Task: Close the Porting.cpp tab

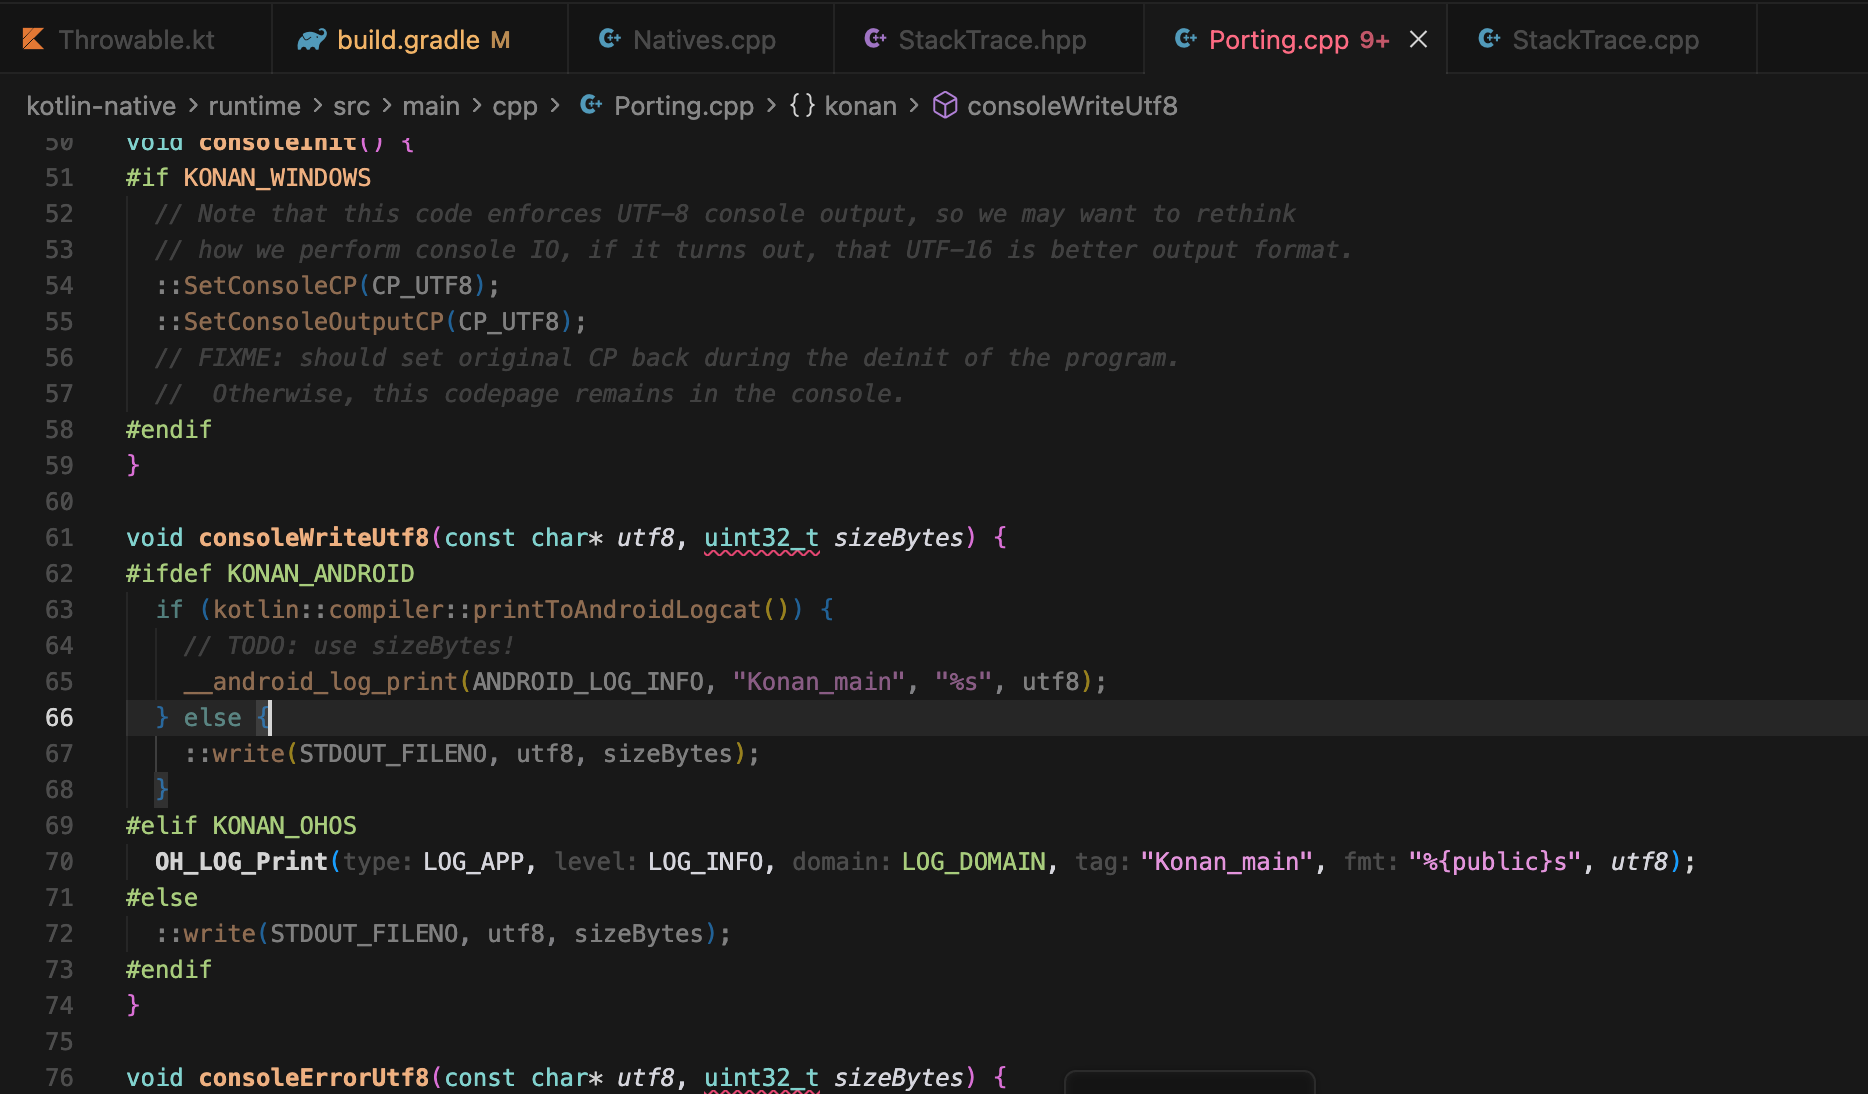Action: click(1418, 40)
